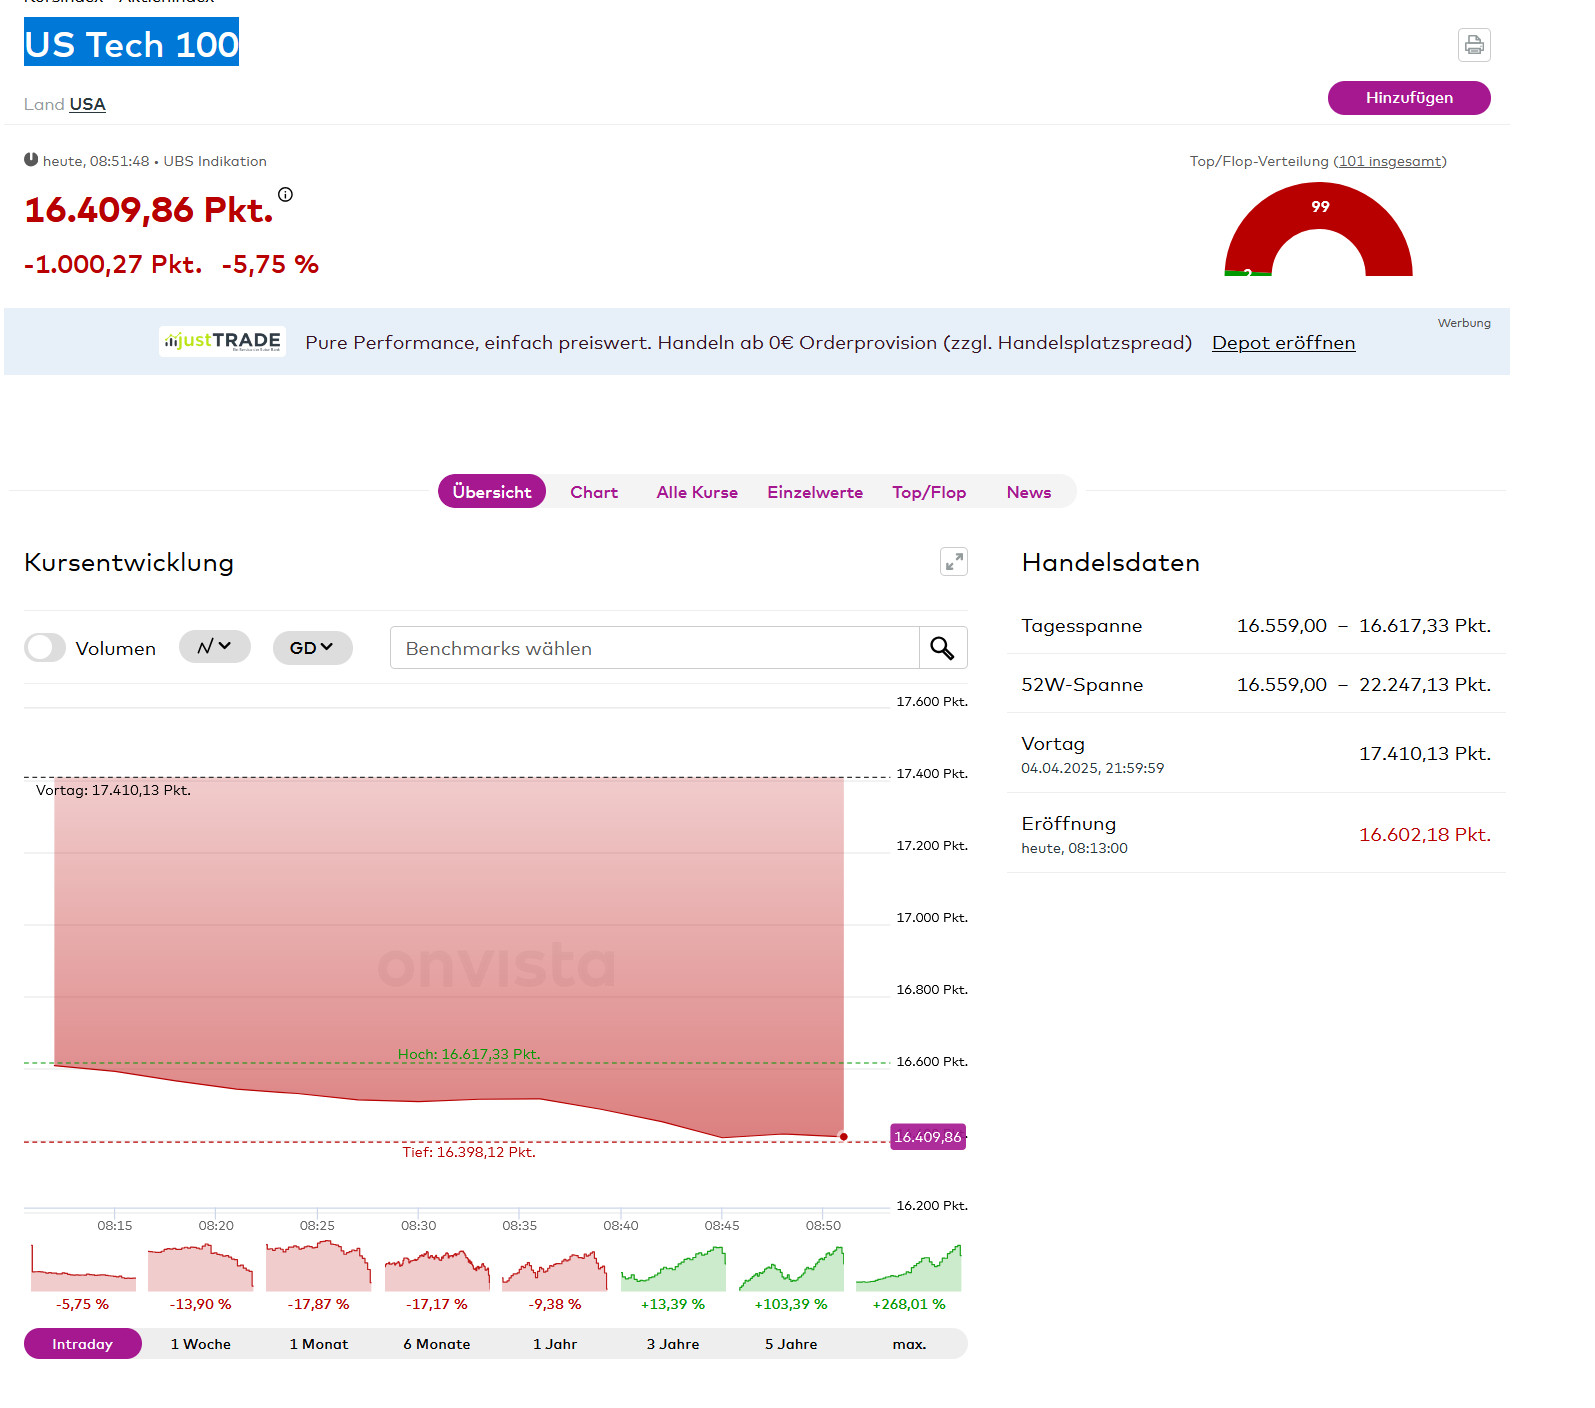Select the 1 Jahr time range

pos(555,1344)
